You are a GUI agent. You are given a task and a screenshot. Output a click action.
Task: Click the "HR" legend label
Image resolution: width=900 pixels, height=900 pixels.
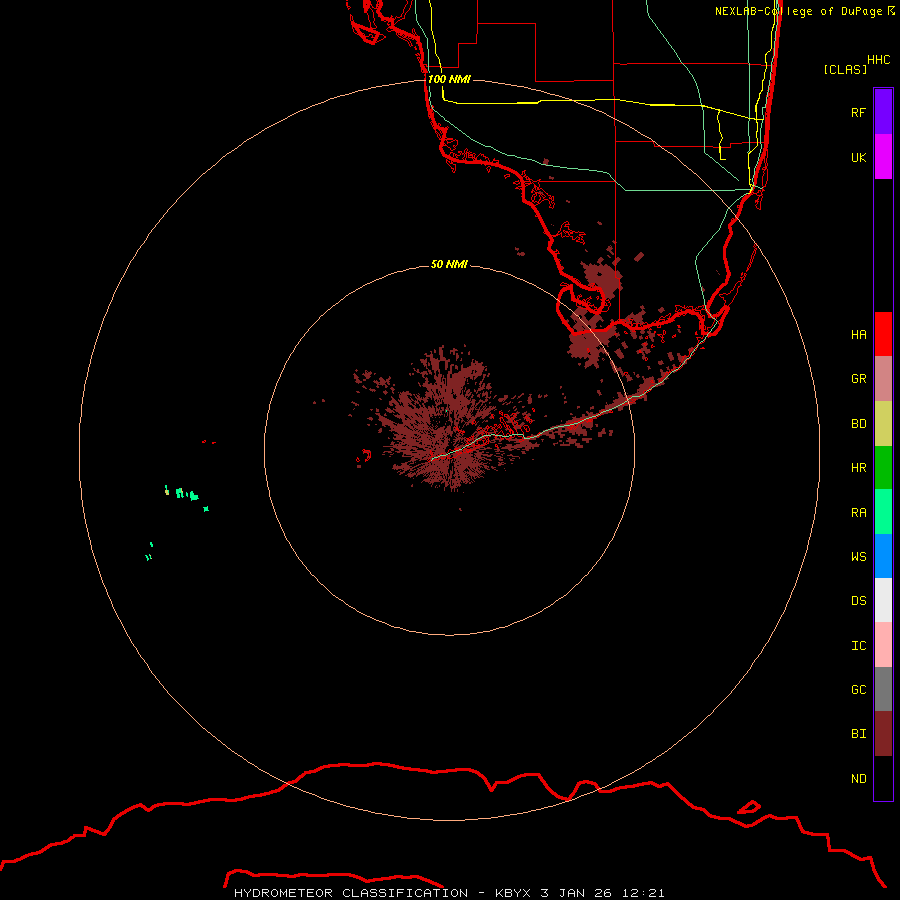click(858, 468)
